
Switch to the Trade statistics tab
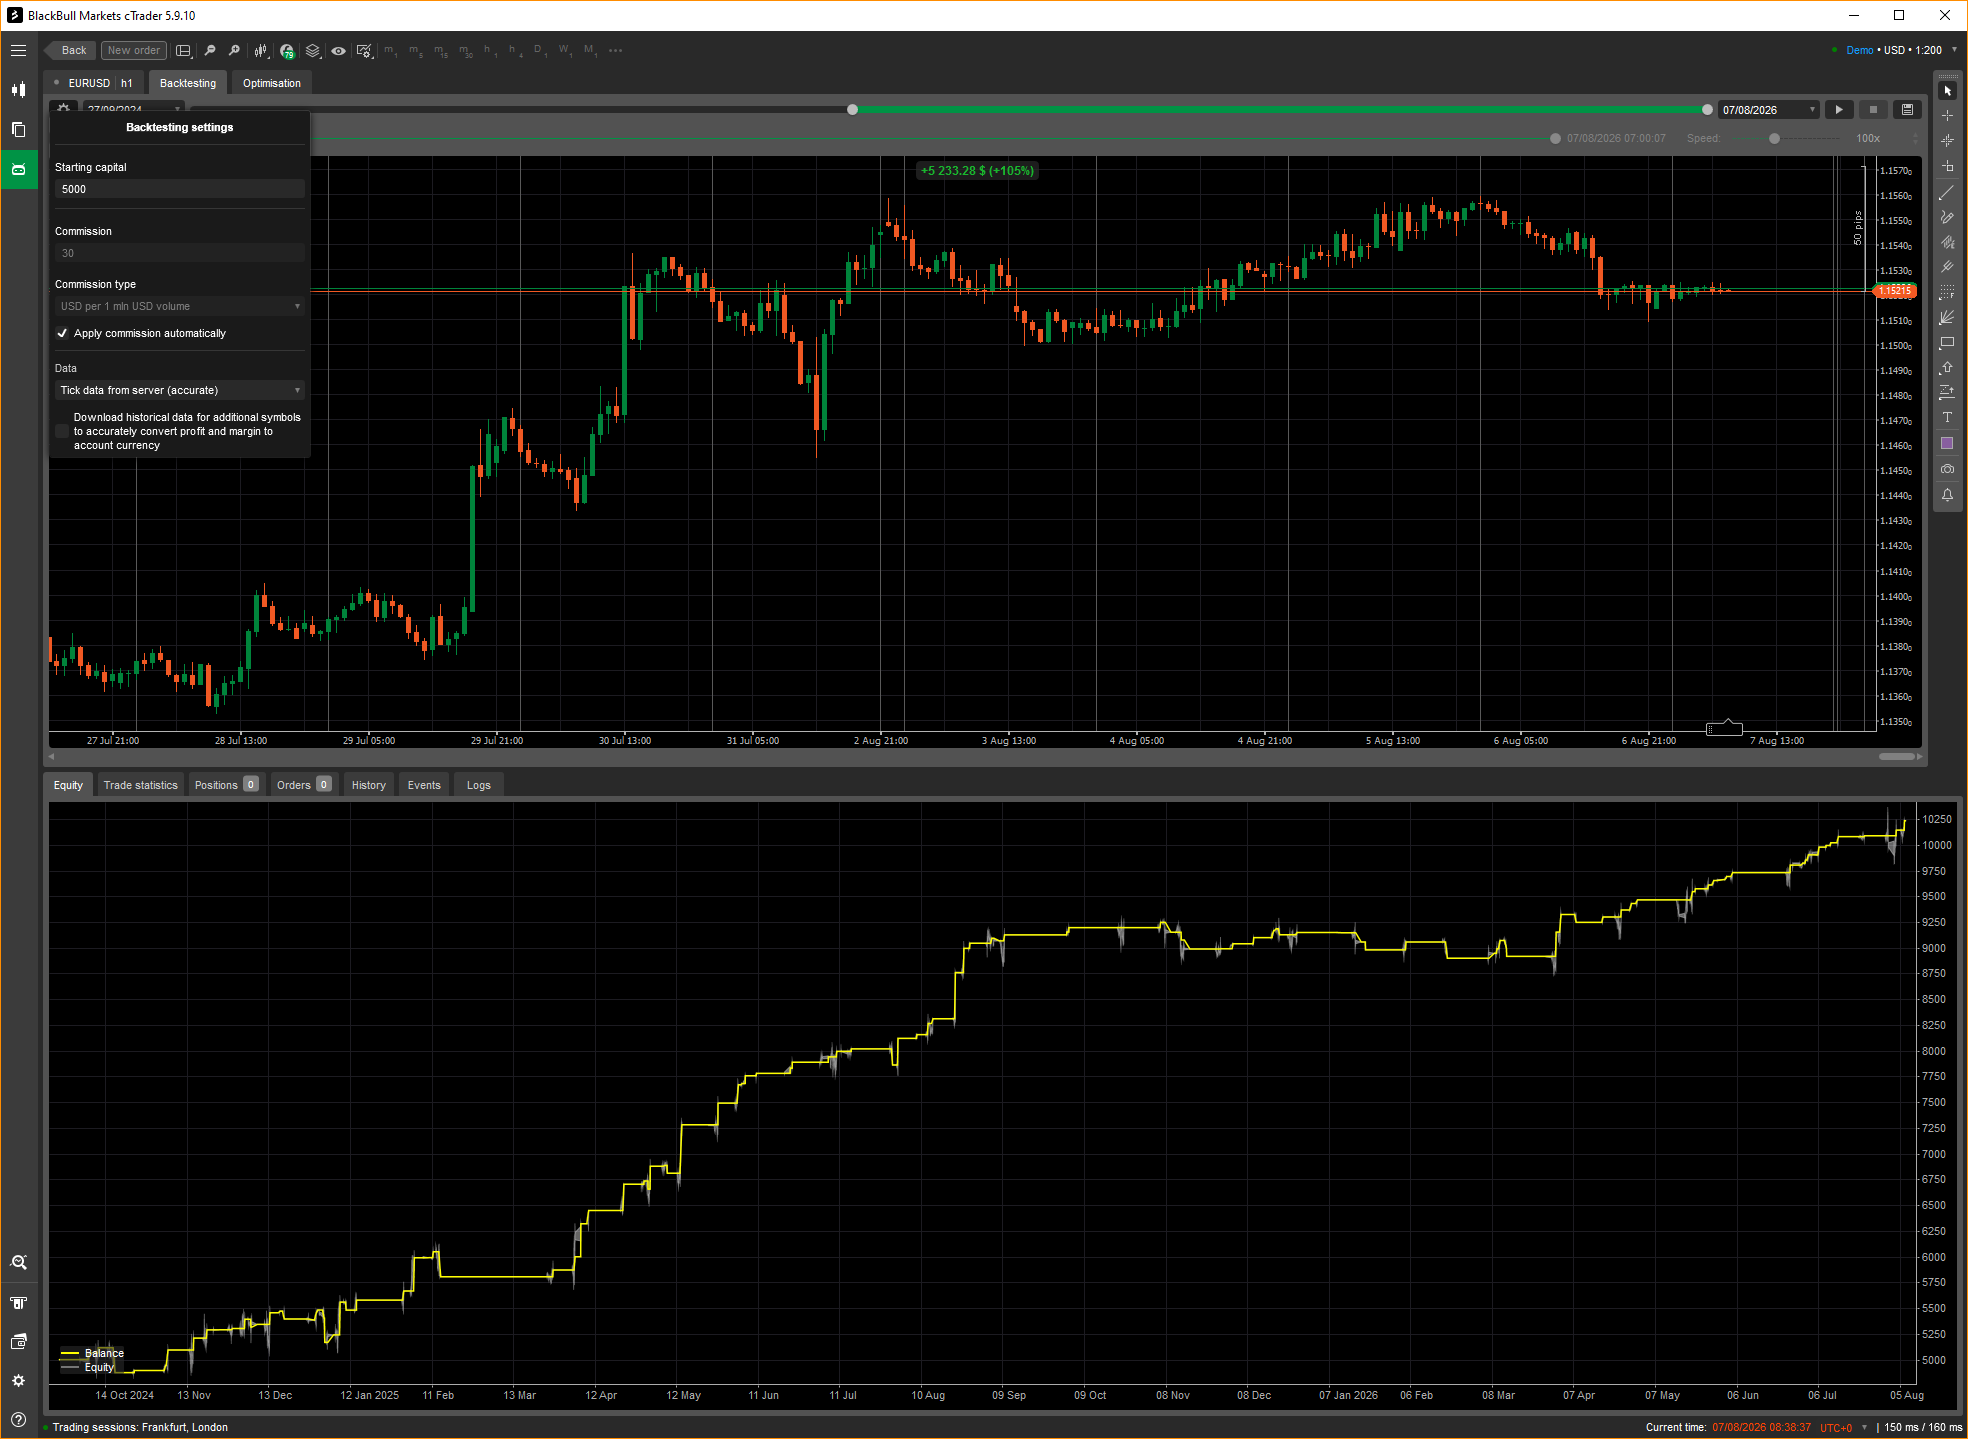[141, 785]
